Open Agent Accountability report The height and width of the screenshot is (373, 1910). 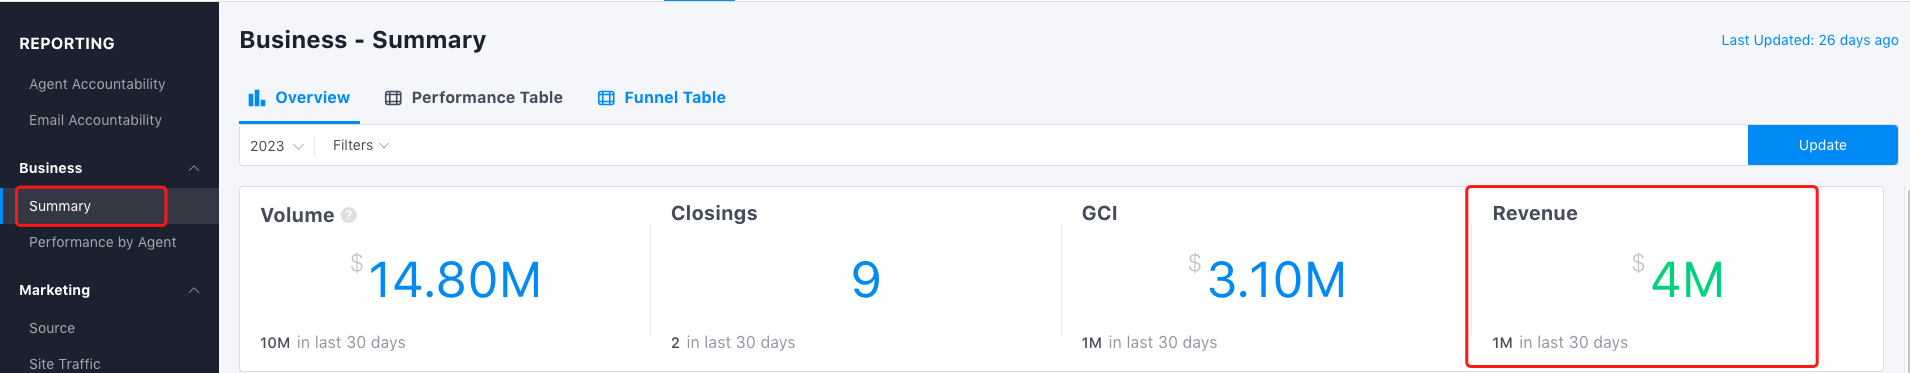(x=97, y=84)
